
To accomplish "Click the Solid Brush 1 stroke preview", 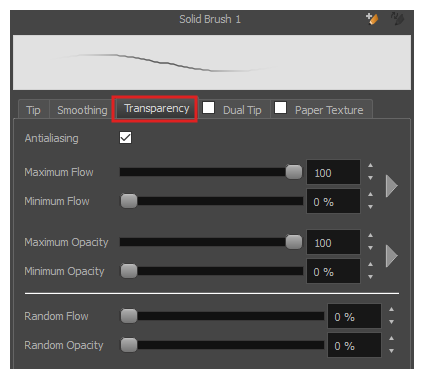I will point(212,63).
